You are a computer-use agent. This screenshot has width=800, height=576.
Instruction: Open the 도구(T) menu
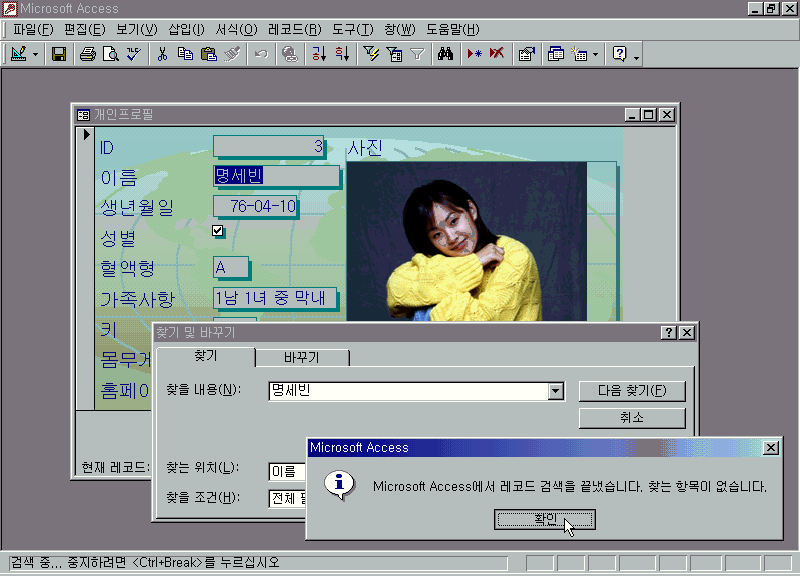click(353, 30)
